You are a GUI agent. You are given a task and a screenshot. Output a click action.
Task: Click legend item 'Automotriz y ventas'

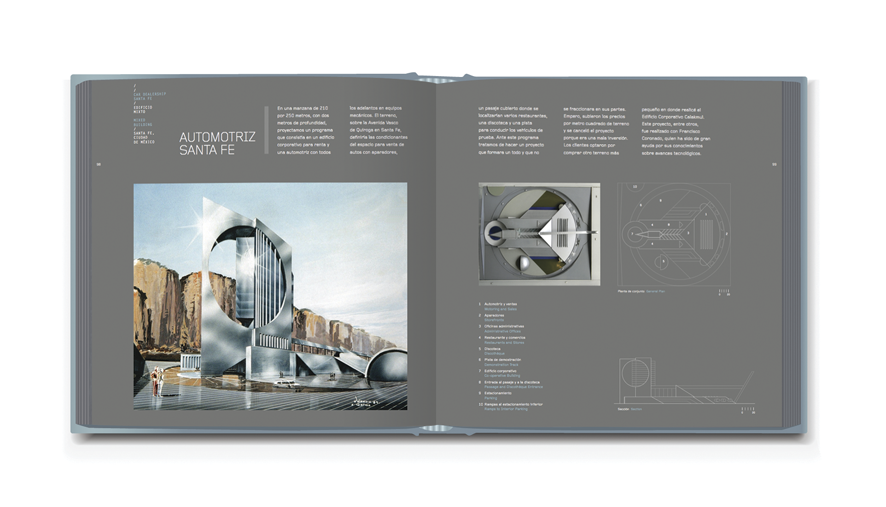[x=501, y=304]
